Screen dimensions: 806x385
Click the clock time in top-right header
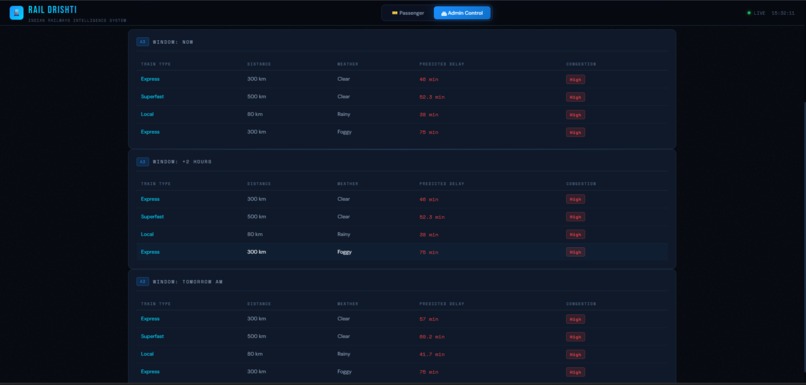(783, 13)
